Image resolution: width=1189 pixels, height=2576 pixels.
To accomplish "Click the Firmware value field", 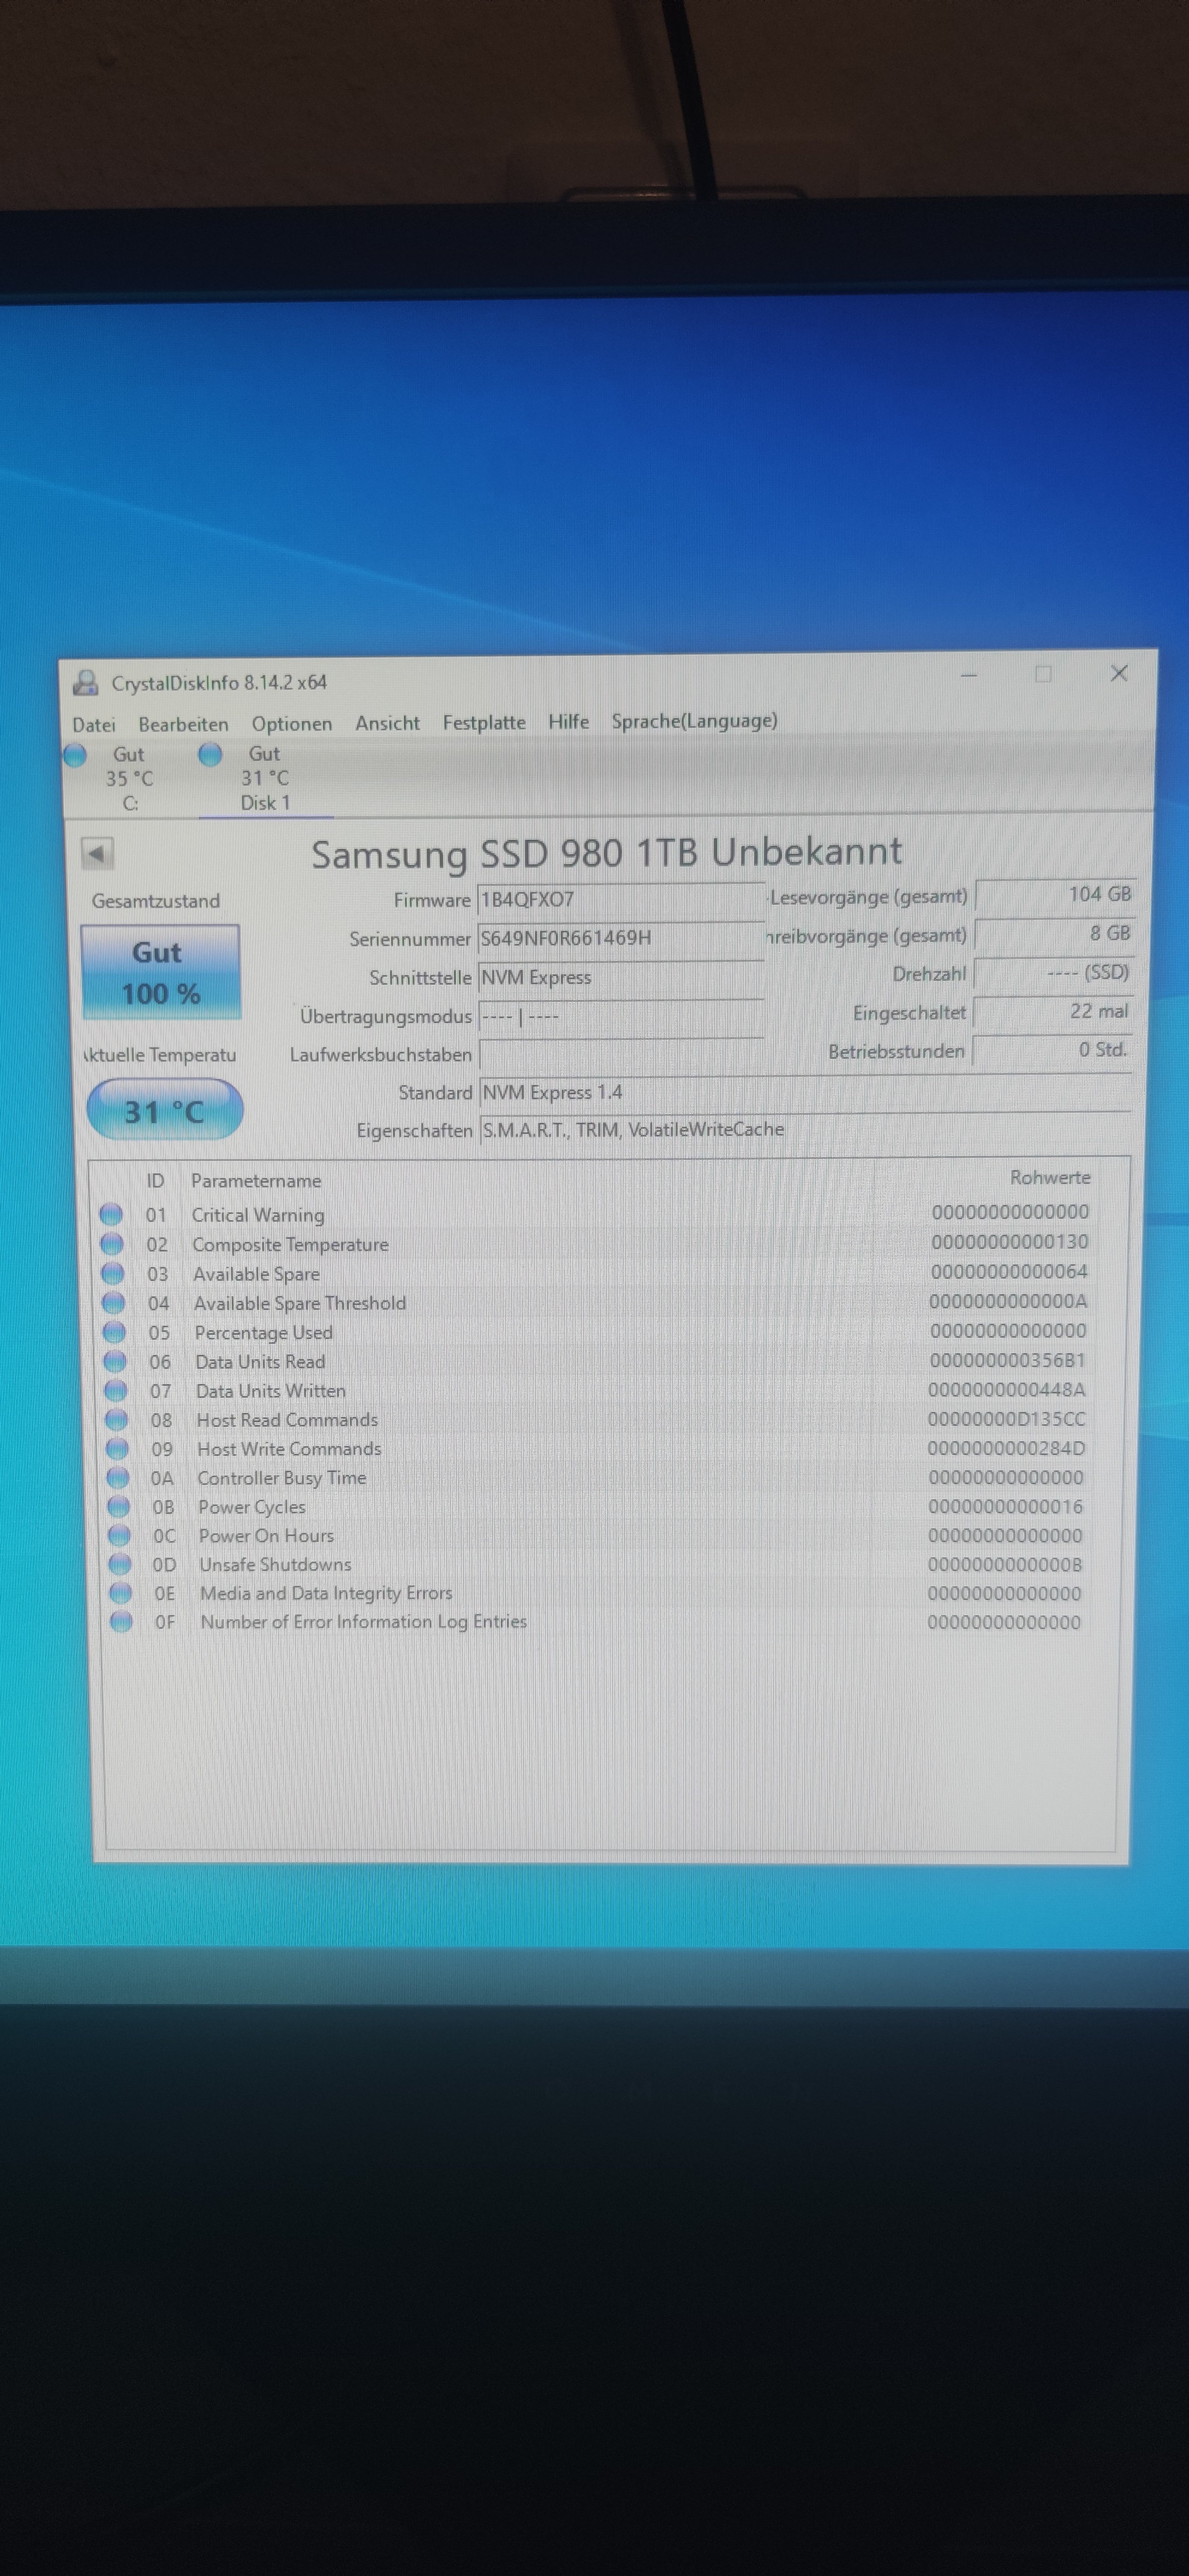I will pyautogui.click(x=620, y=899).
